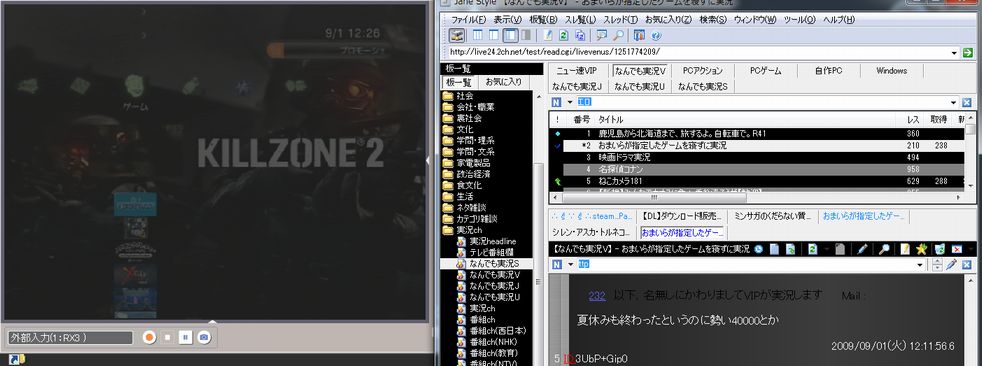Click the pencil write-reply icon in thread toolbar

click(x=862, y=249)
